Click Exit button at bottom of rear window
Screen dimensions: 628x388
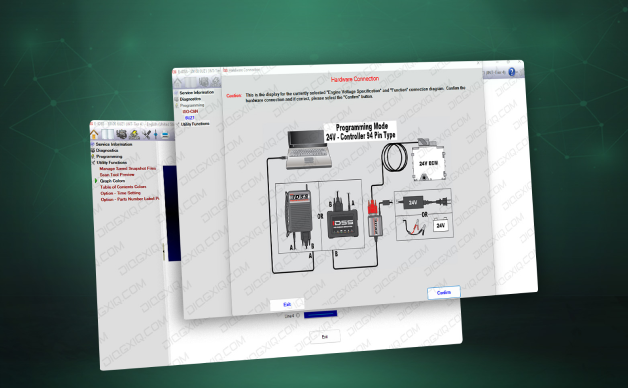click(x=325, y=336)
